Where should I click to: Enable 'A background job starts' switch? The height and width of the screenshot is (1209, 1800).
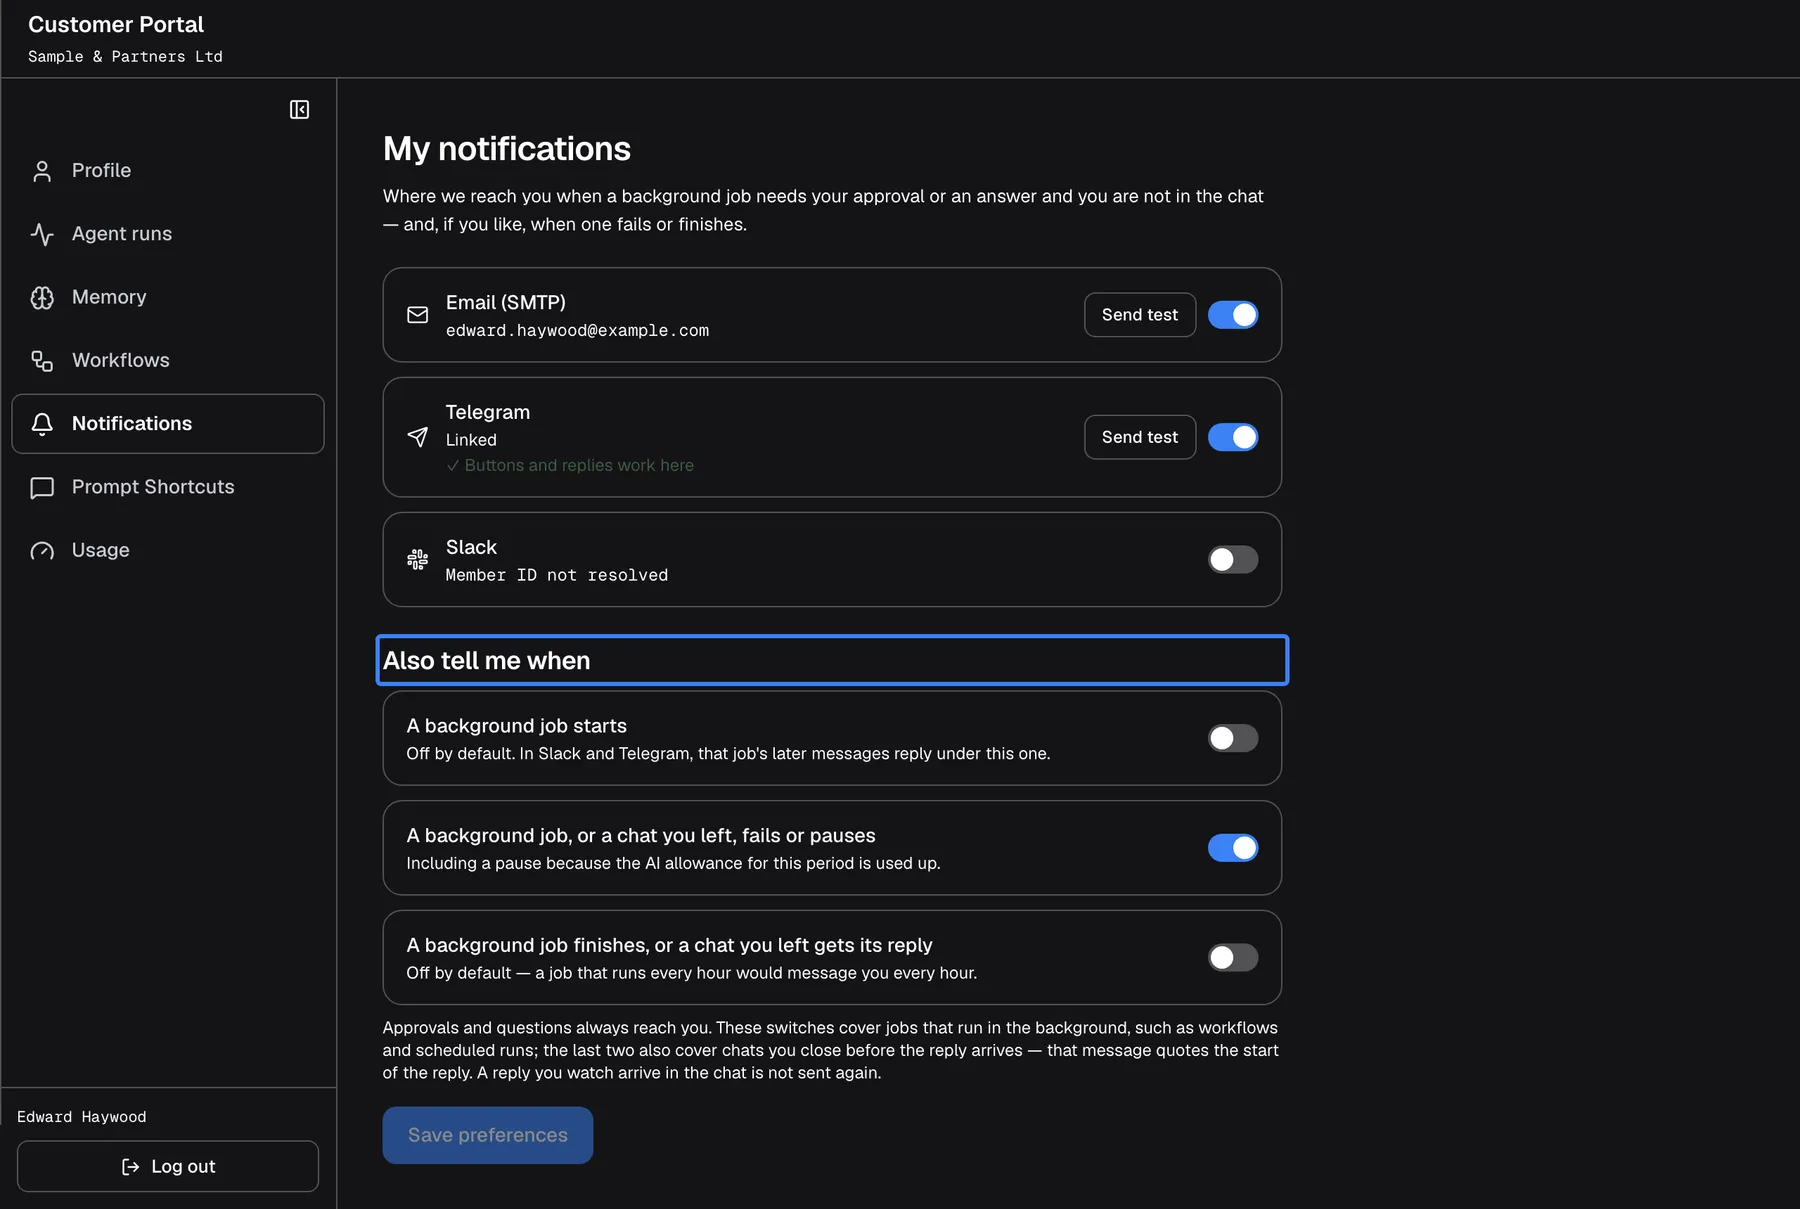1233,738
